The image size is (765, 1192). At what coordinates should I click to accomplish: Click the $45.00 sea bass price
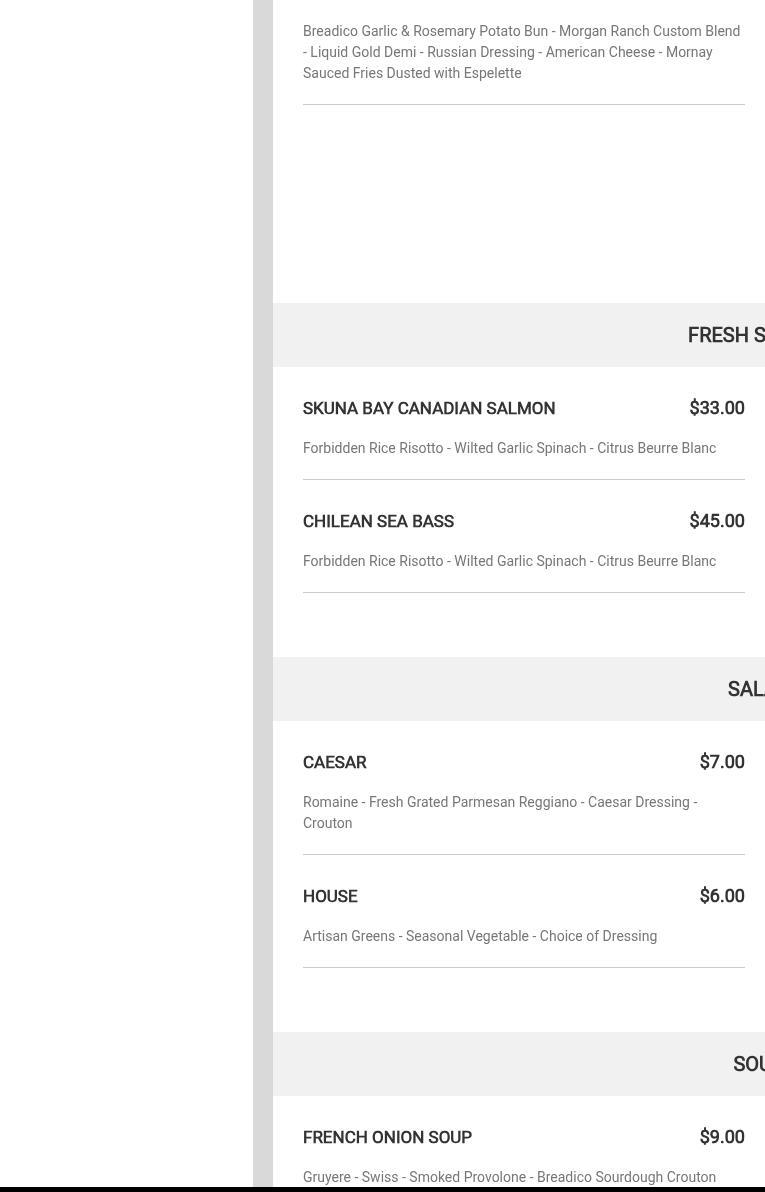click(x=716, y=521)
